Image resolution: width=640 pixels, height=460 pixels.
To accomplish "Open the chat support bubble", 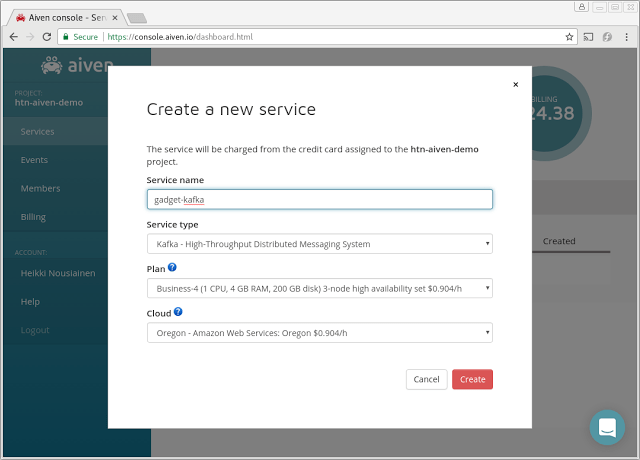I will point(607,427).
